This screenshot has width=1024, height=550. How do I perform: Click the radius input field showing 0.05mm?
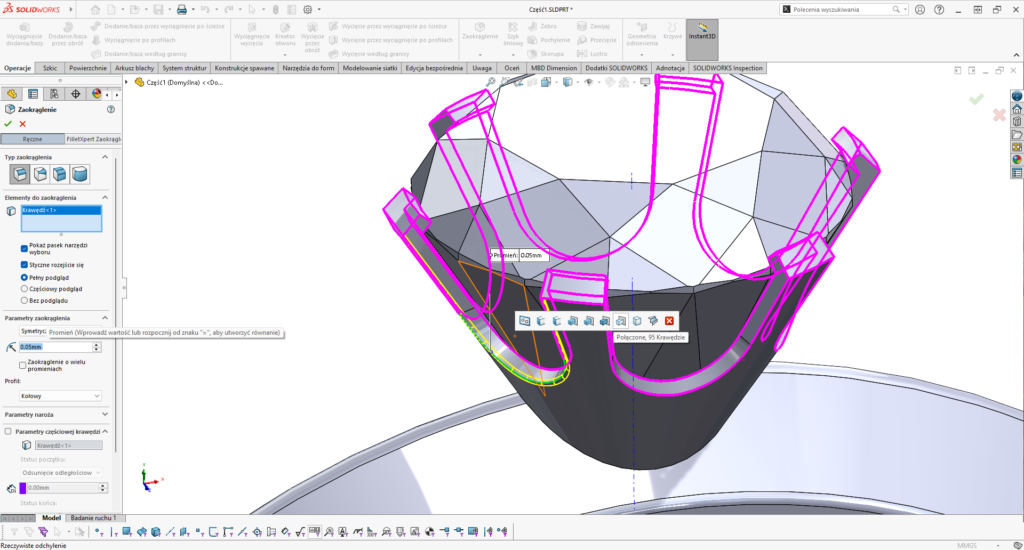click(x=54, y=346)
